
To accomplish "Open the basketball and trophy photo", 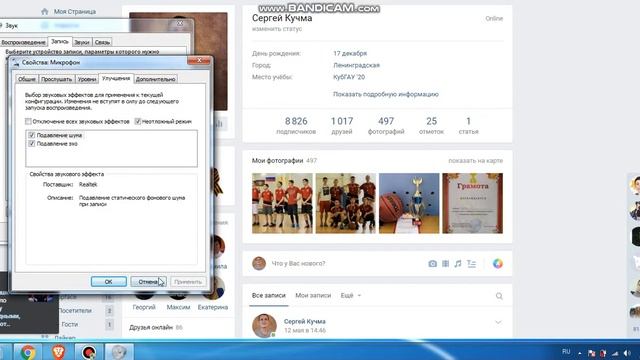I will (409, 203).
